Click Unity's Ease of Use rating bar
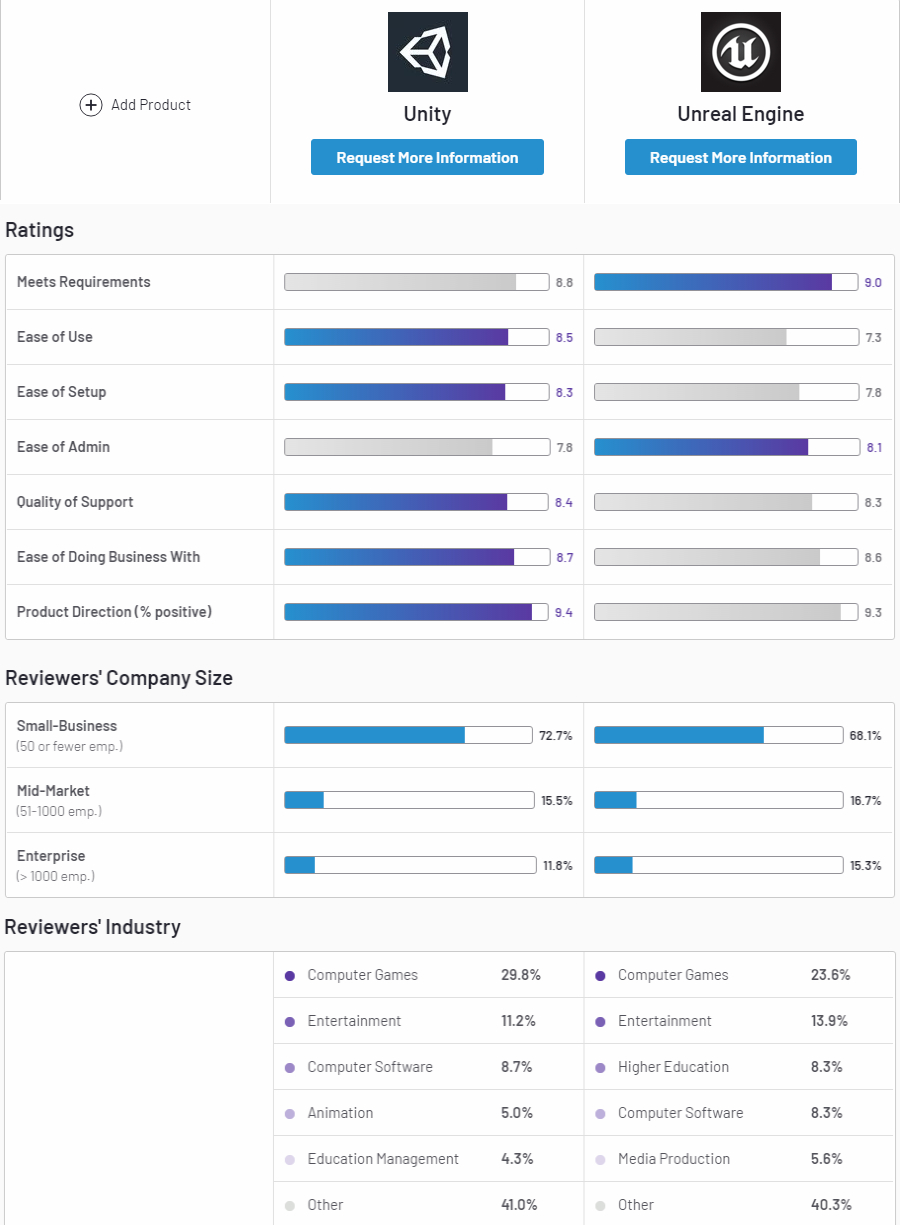The width and height of the screenshot is (900, 1225). 416,337
